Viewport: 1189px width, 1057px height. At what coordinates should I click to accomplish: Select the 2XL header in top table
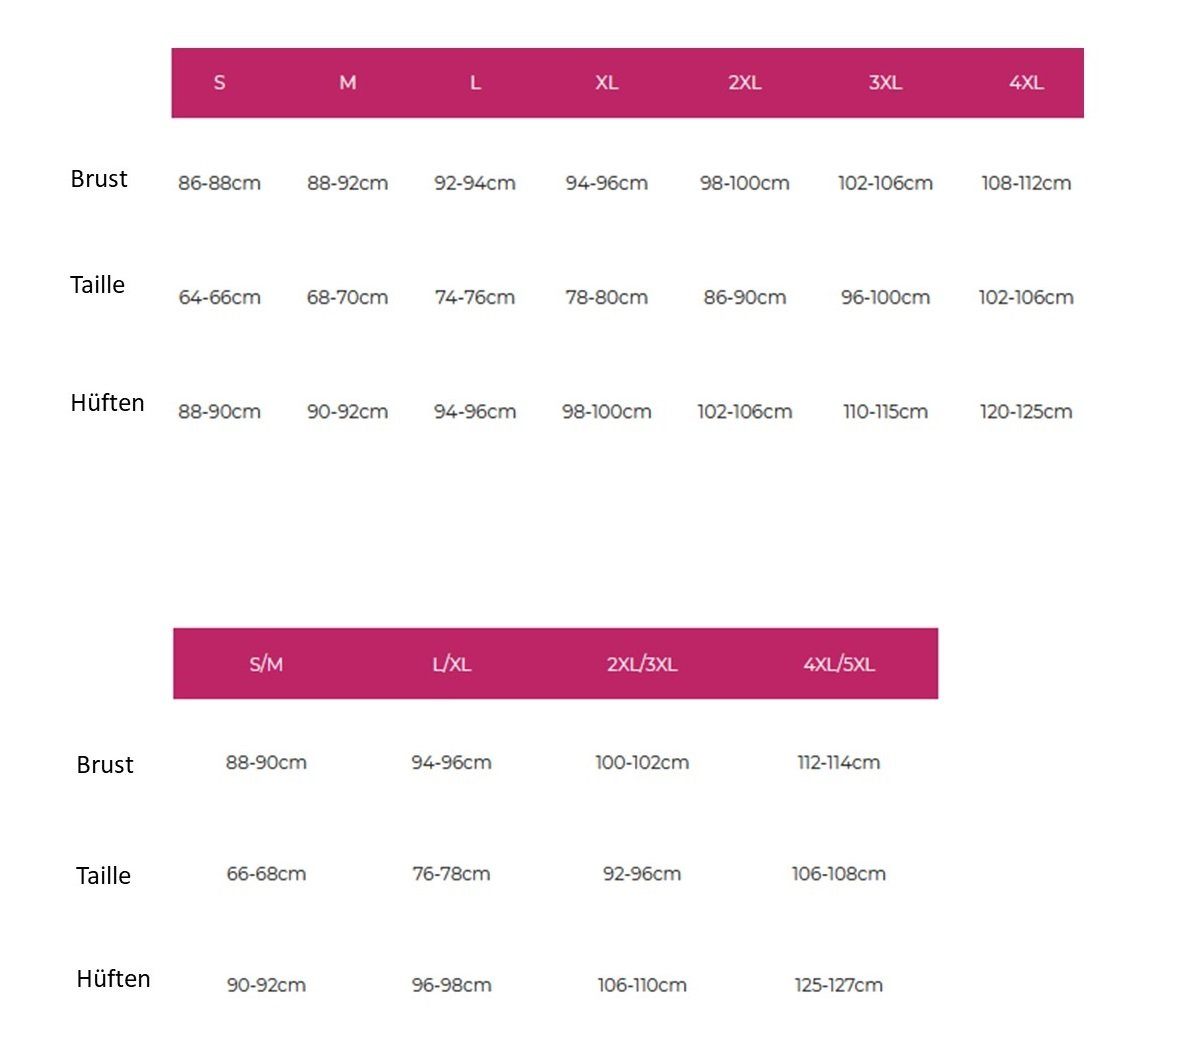pos(745,83)
